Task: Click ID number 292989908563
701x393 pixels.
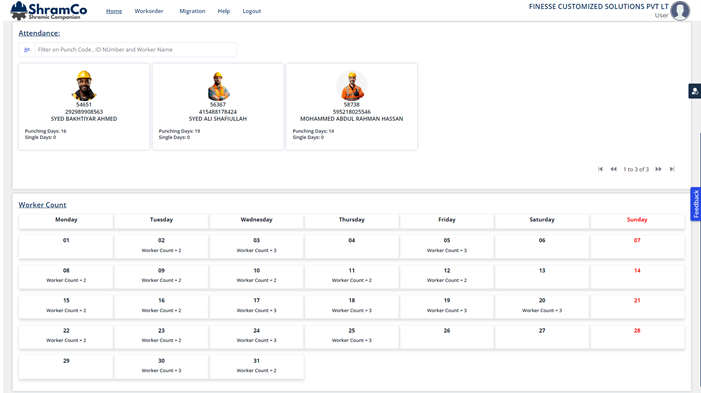Action: point(84,112)
